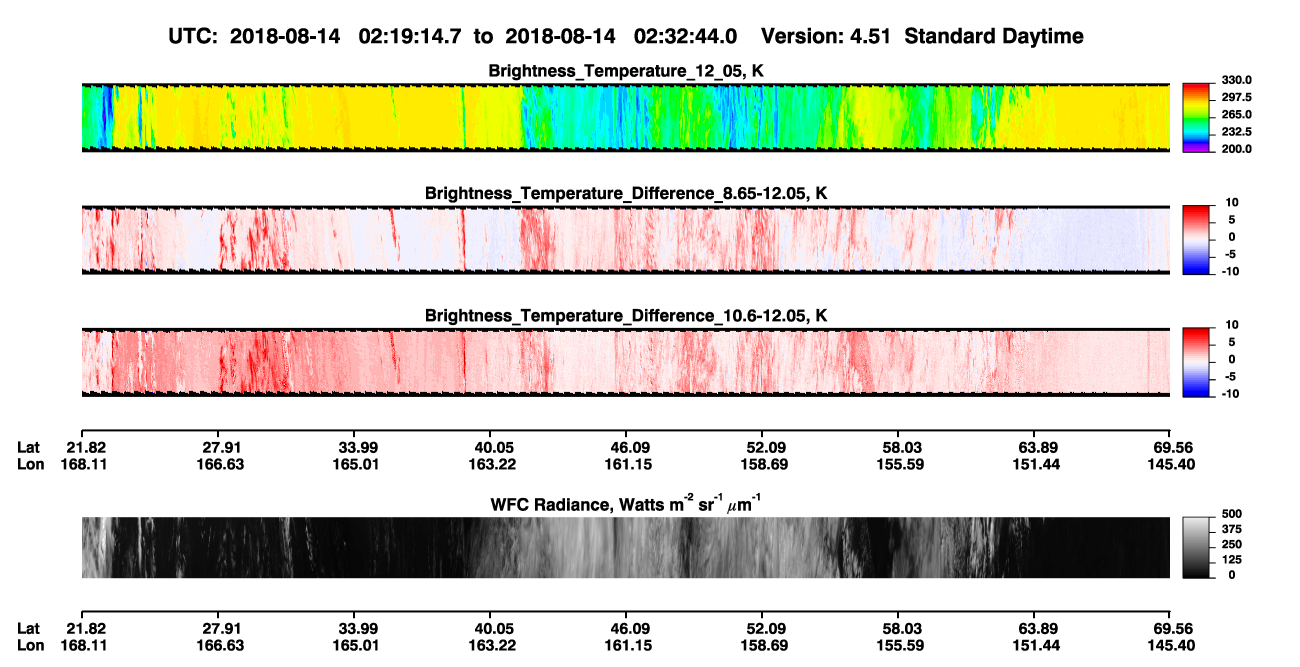Click the 'Lon' label below the WFC Radiance panel

tap(30, 644)
